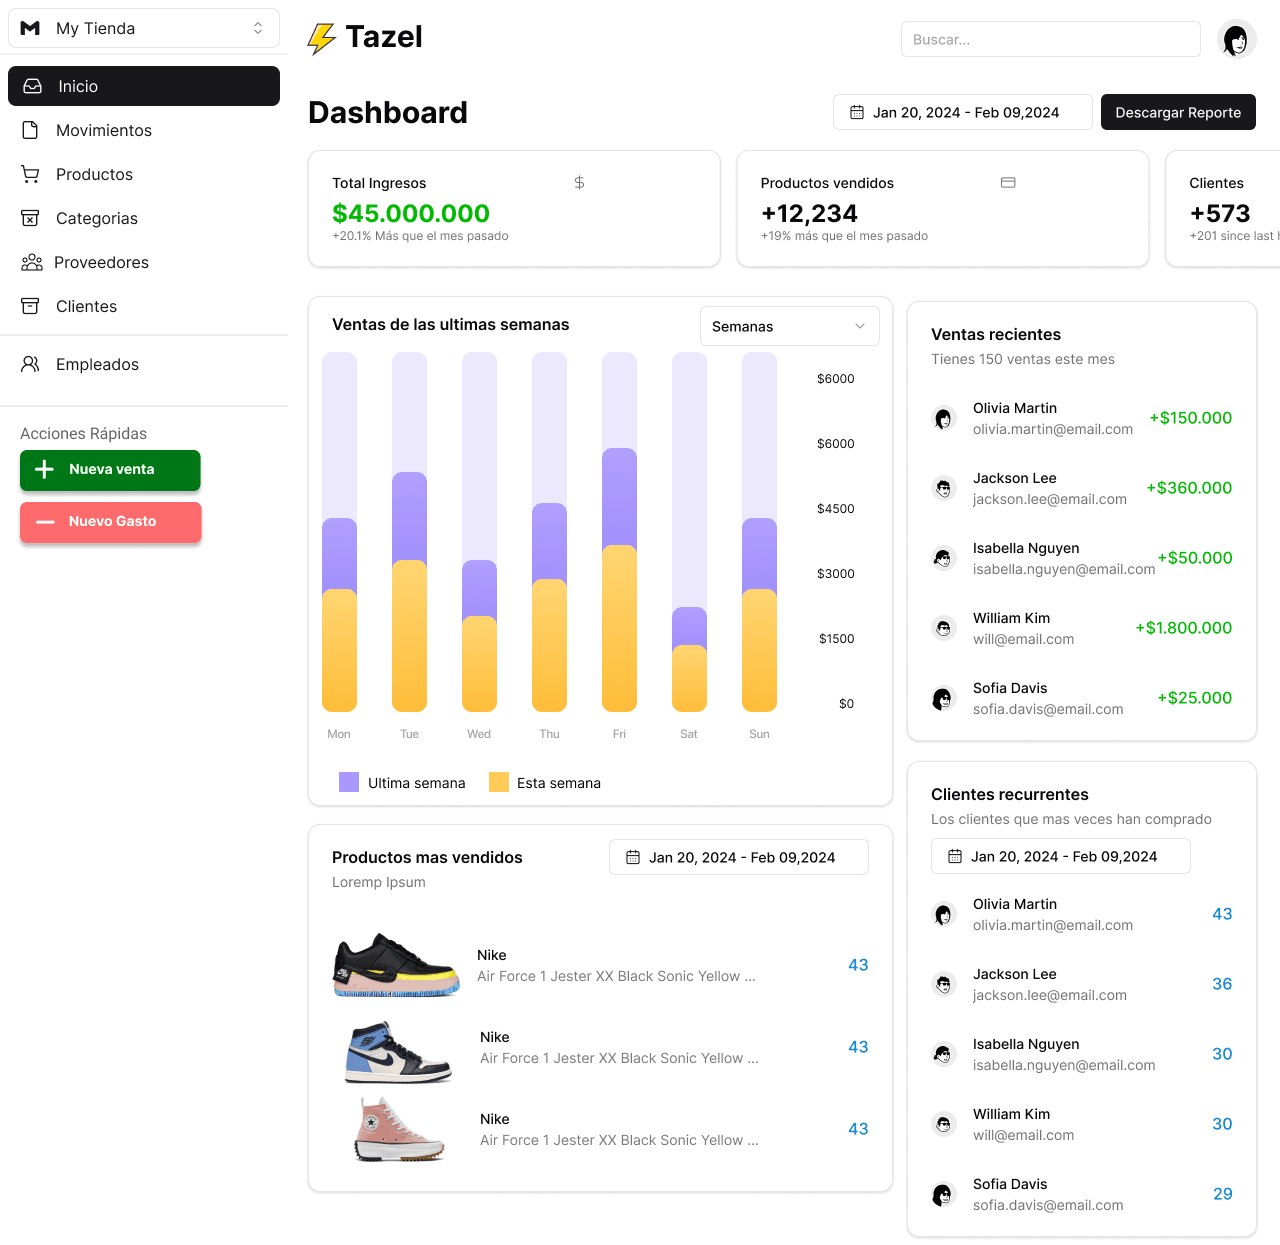Go to Inicio in the sidebar
This screenshot has height=1245, width=1280.
pyautogui.click(x=144, y=86)
